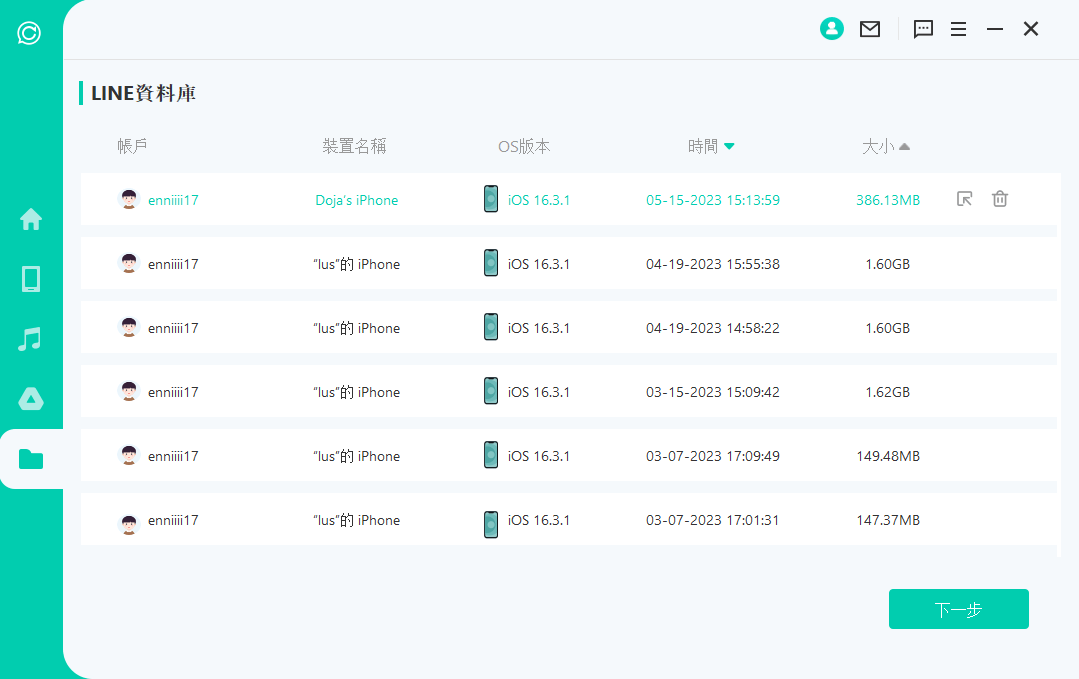
Task: Click the phone device sidebar icon
Action: [x=31, y=279]
